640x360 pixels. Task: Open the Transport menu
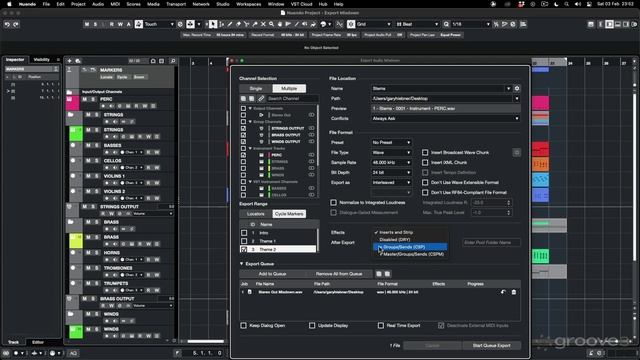pos(176,4)
